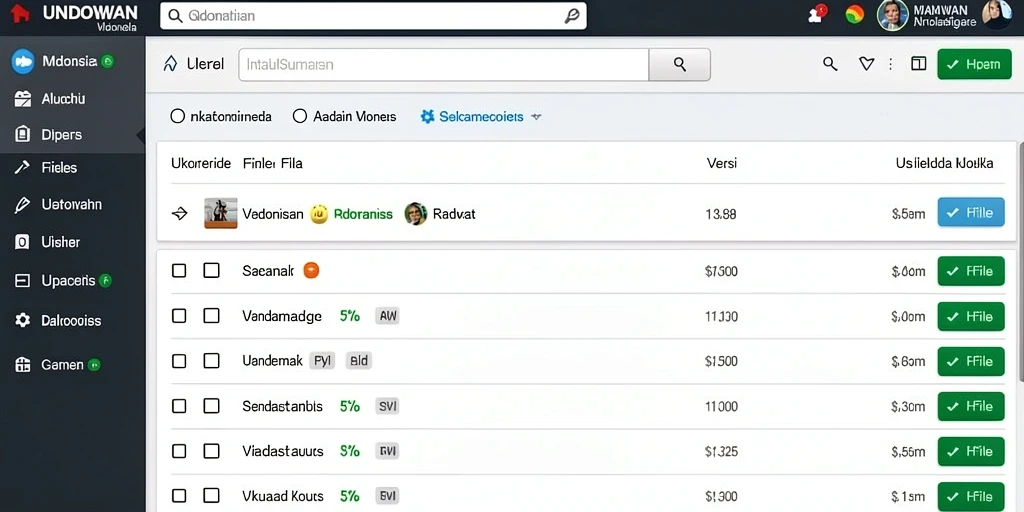Click the Bld tag in Uandemak row
The image size is (1024, 512).
tap(359, 360)
